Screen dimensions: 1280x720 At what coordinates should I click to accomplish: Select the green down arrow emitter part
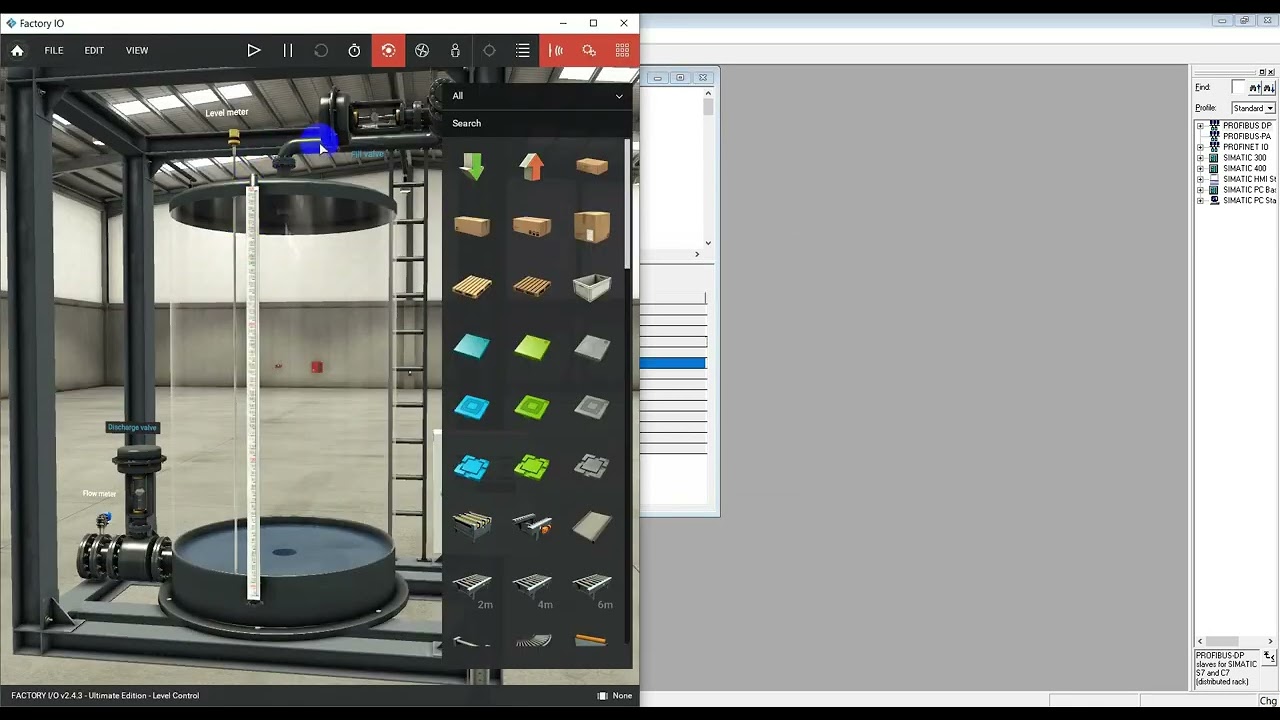pos(472,167)
